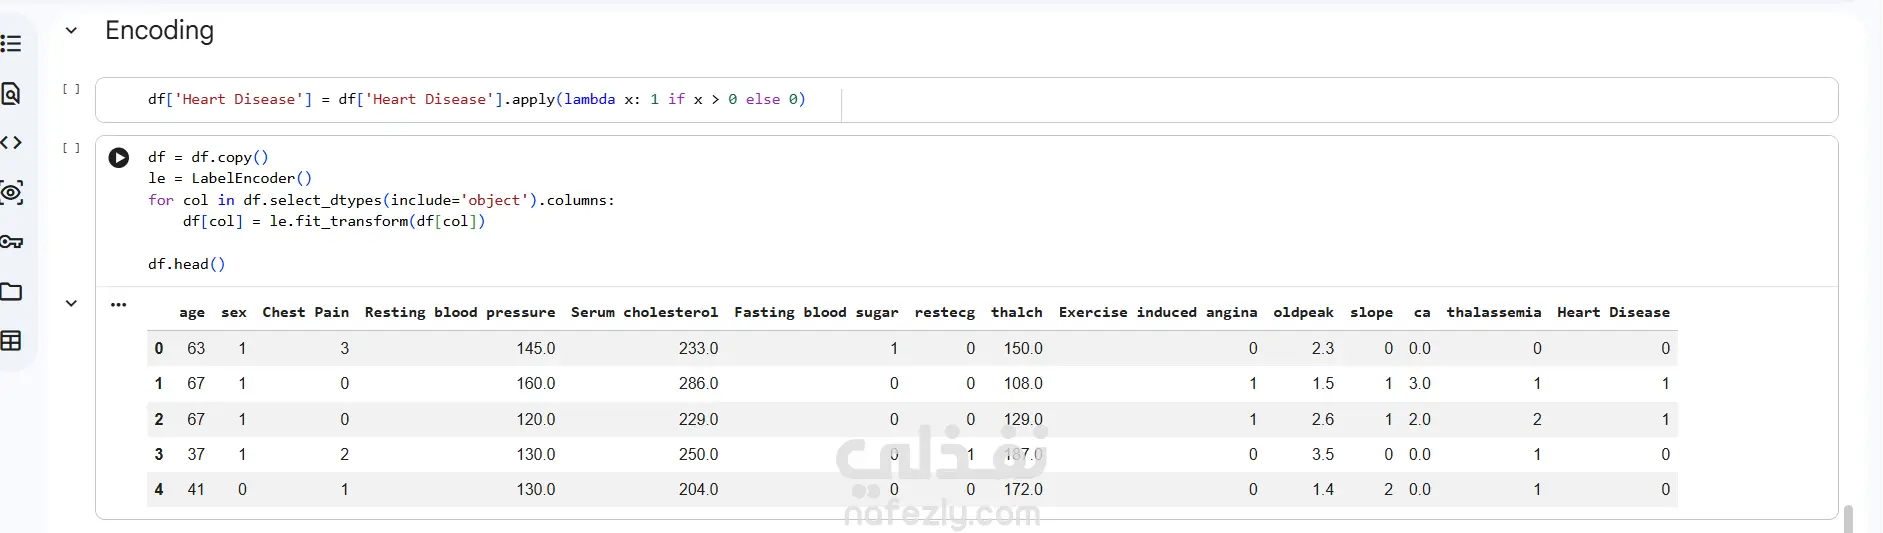Click the Encoding section heading
Screen dimensions: 1883x533
click(x=160, y=31)
